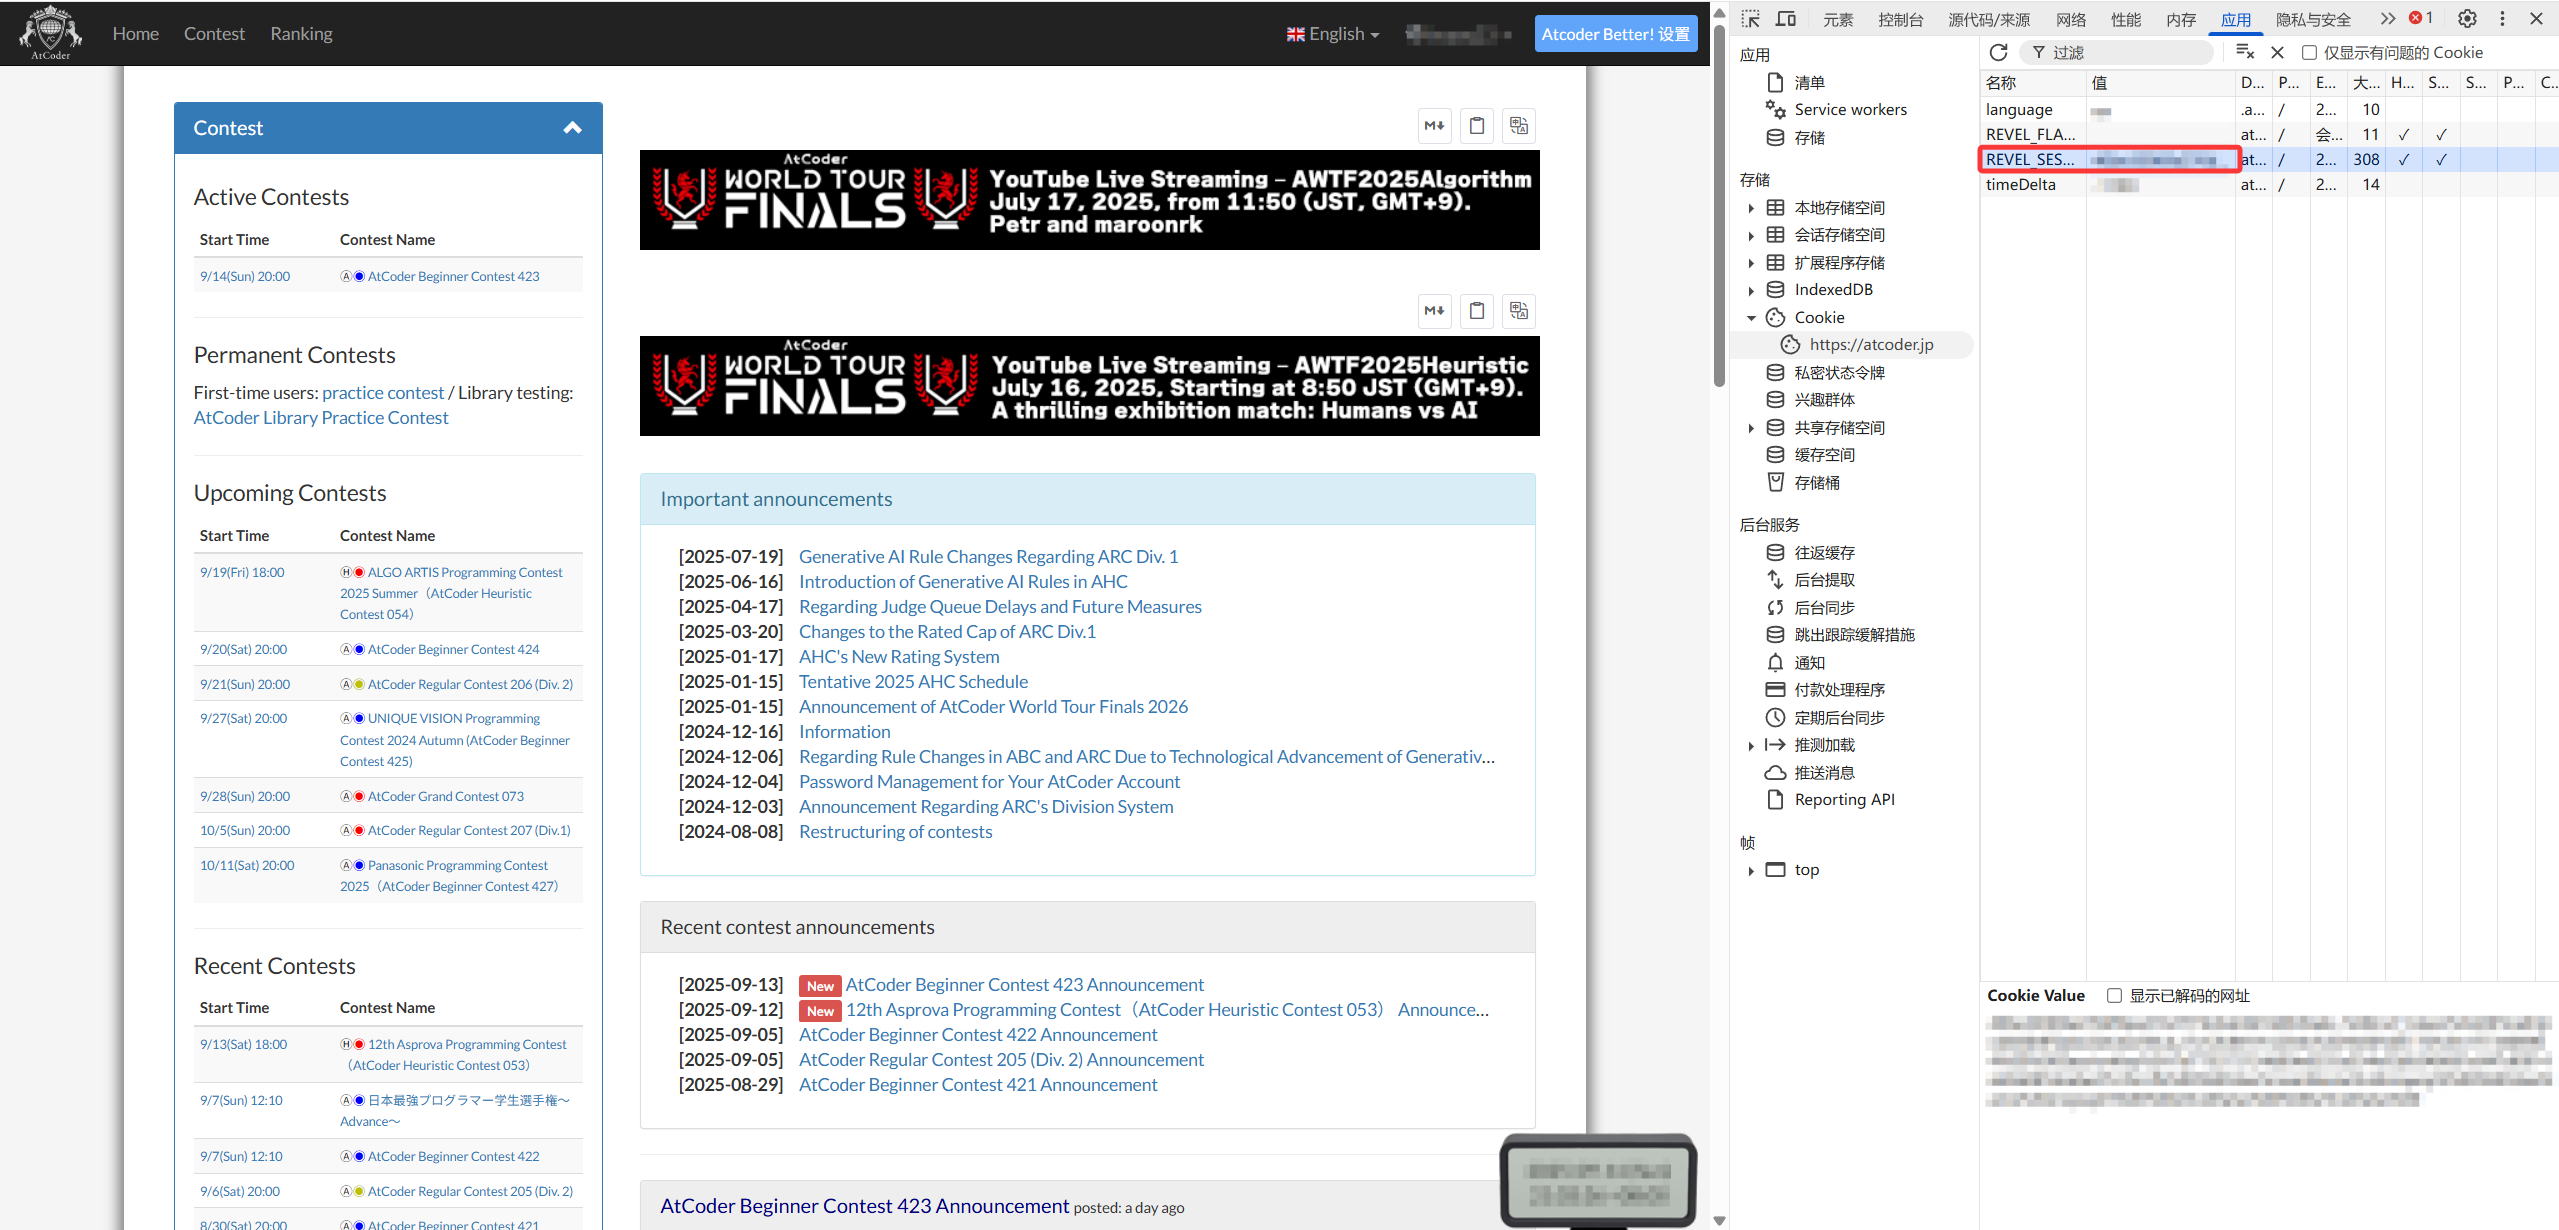The image size is (2559, 1230).
Task: Click the DevTools inspect element icon
Action: [1750, 19]
